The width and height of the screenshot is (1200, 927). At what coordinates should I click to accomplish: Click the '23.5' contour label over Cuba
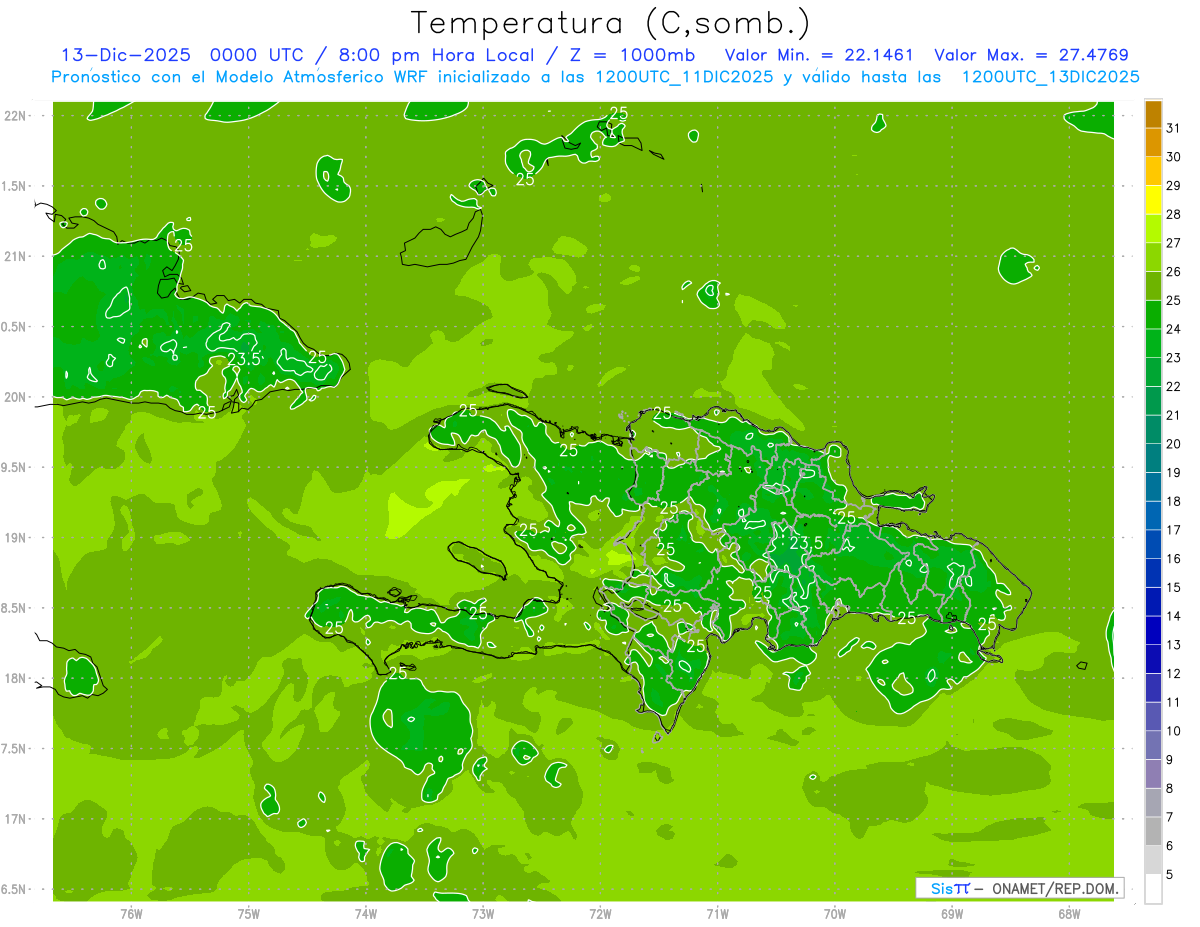244,359
